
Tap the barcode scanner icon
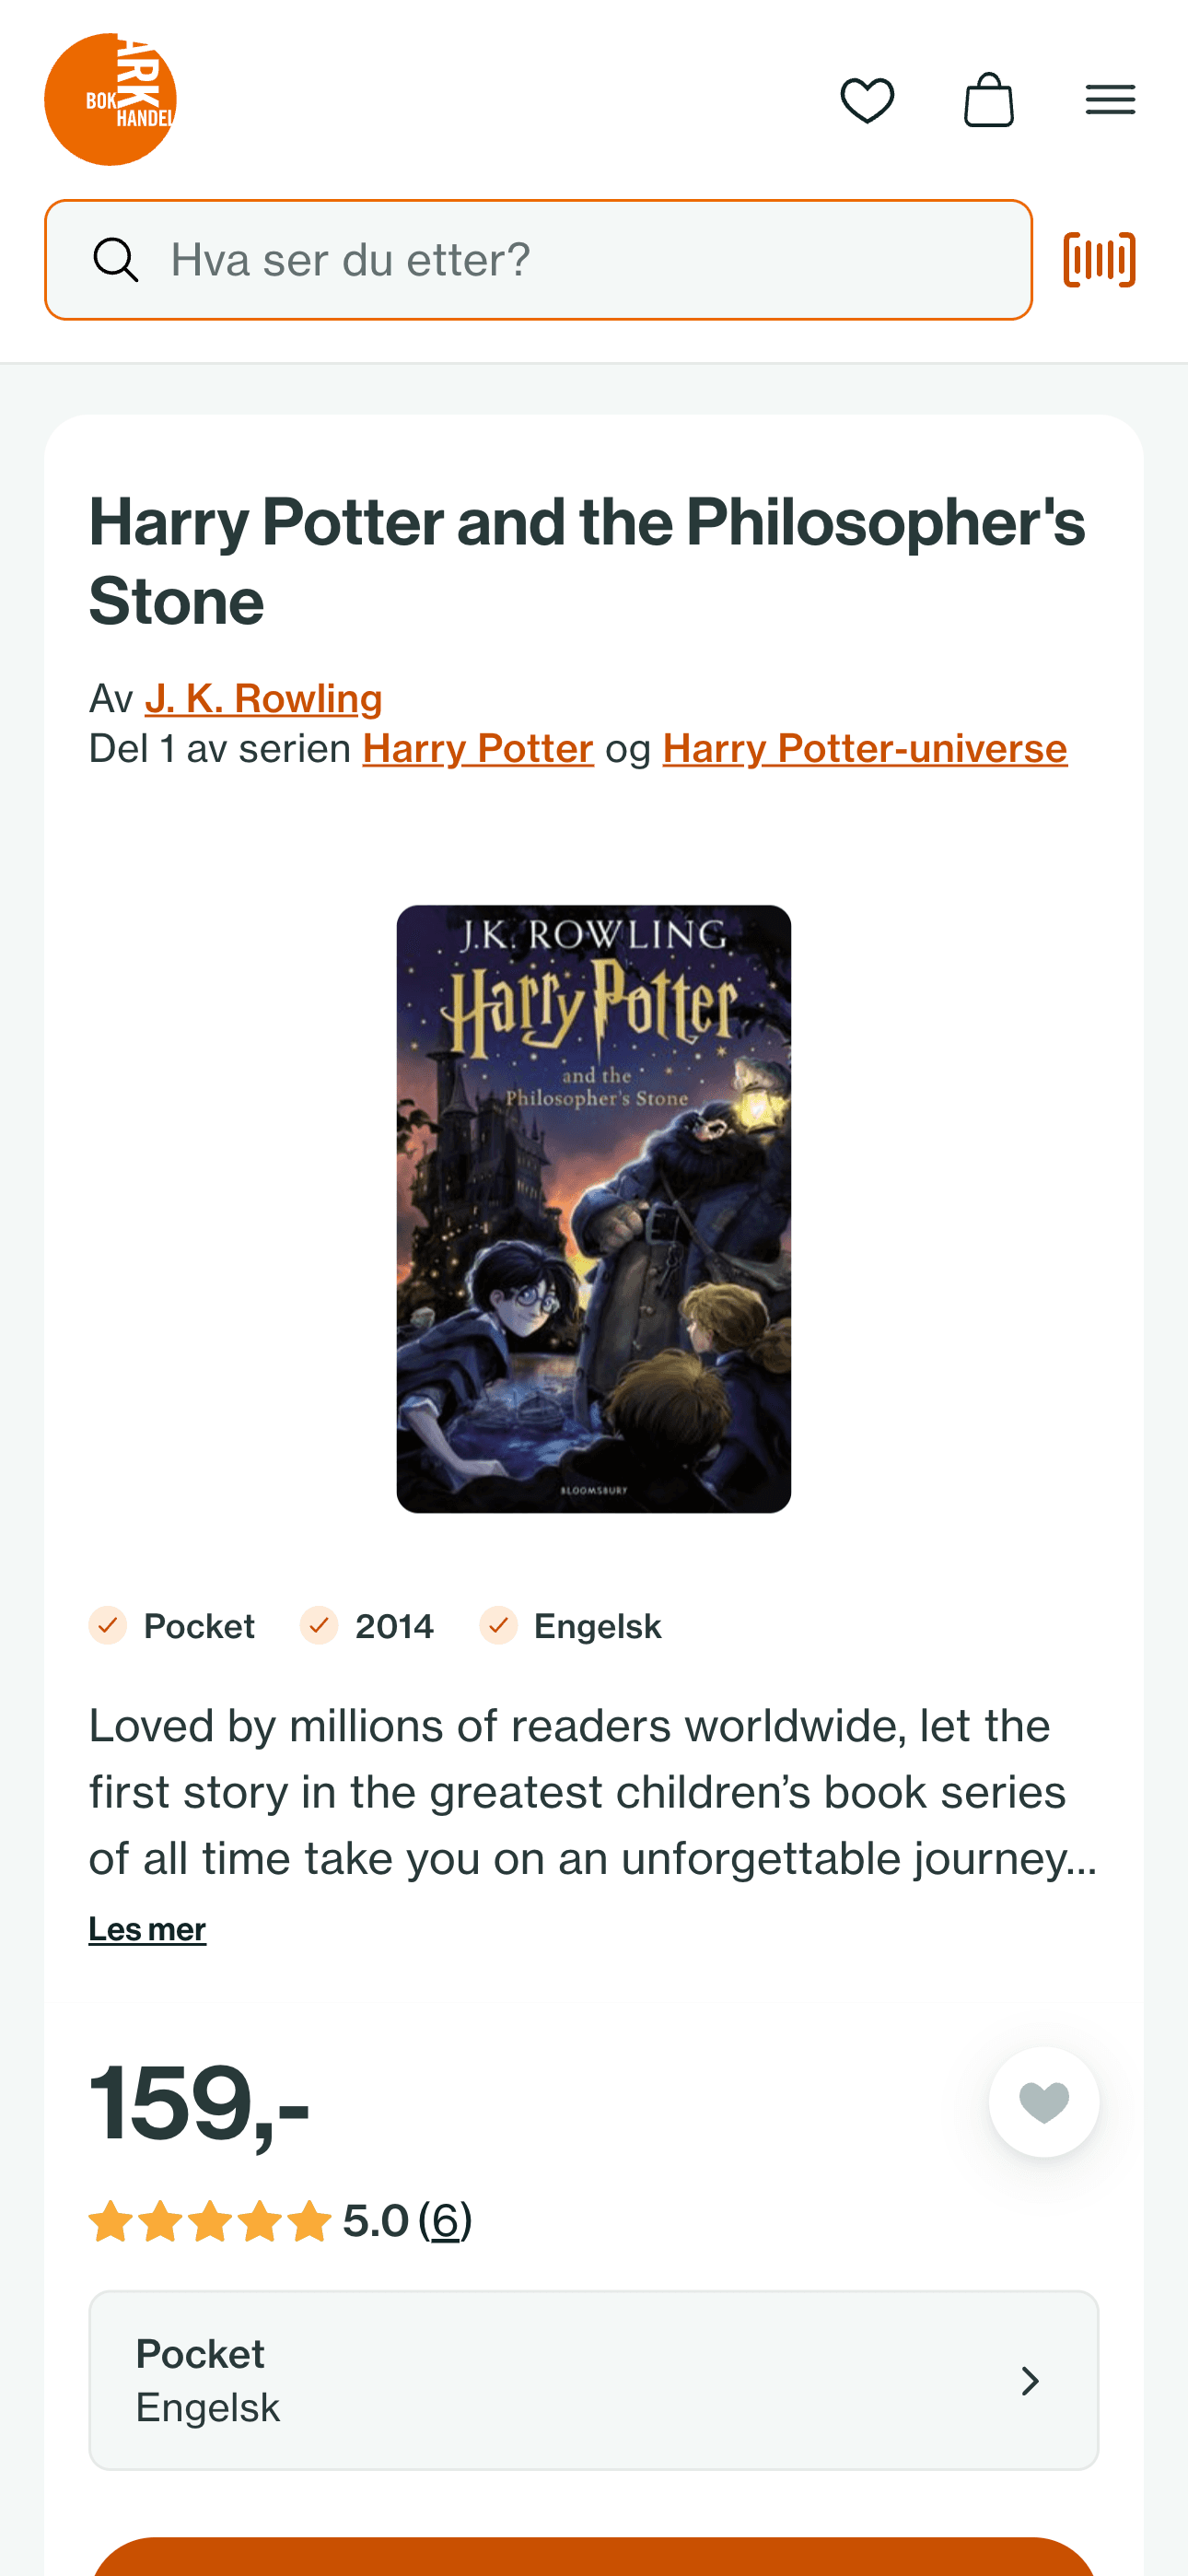coord(1099,260)
